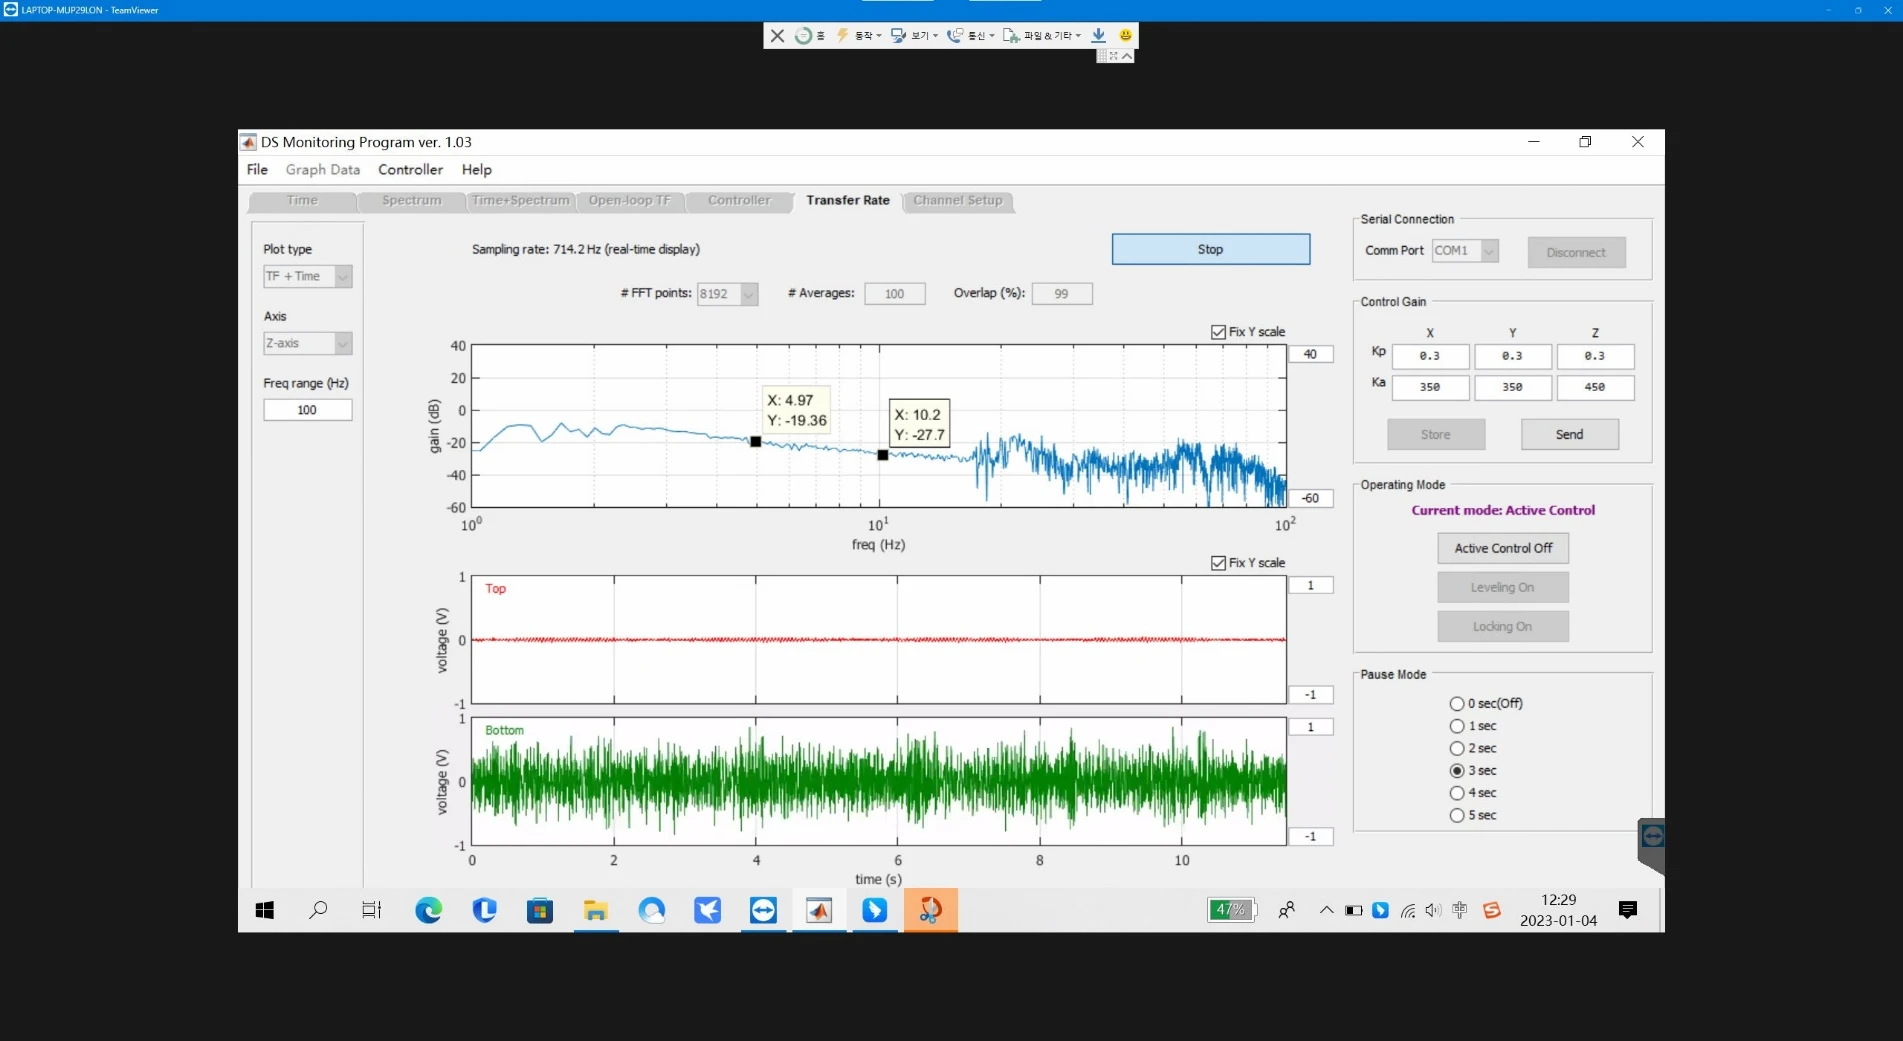Click the Freq range input field
Viewport: 1903px width, 1041px height.
tap(307, 410)
